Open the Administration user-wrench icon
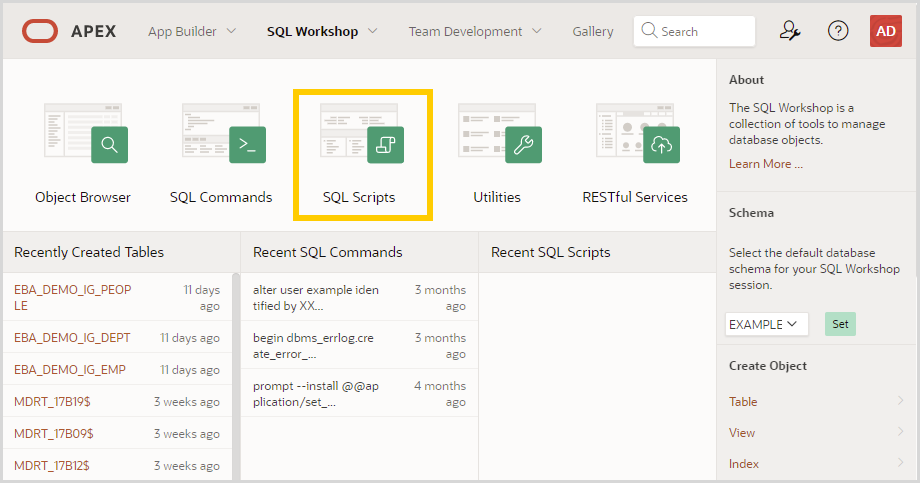 pos(790,31)
